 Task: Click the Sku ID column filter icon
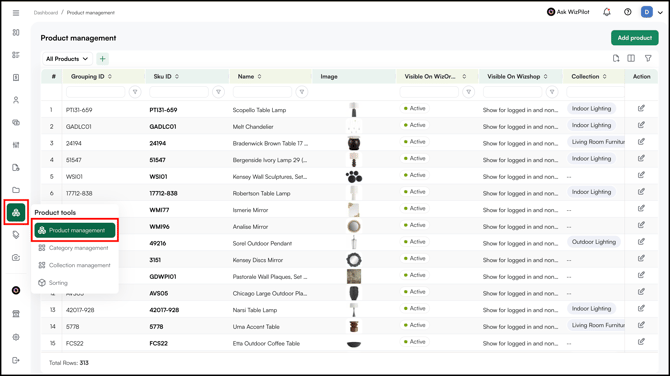click(x=218, y=92)
